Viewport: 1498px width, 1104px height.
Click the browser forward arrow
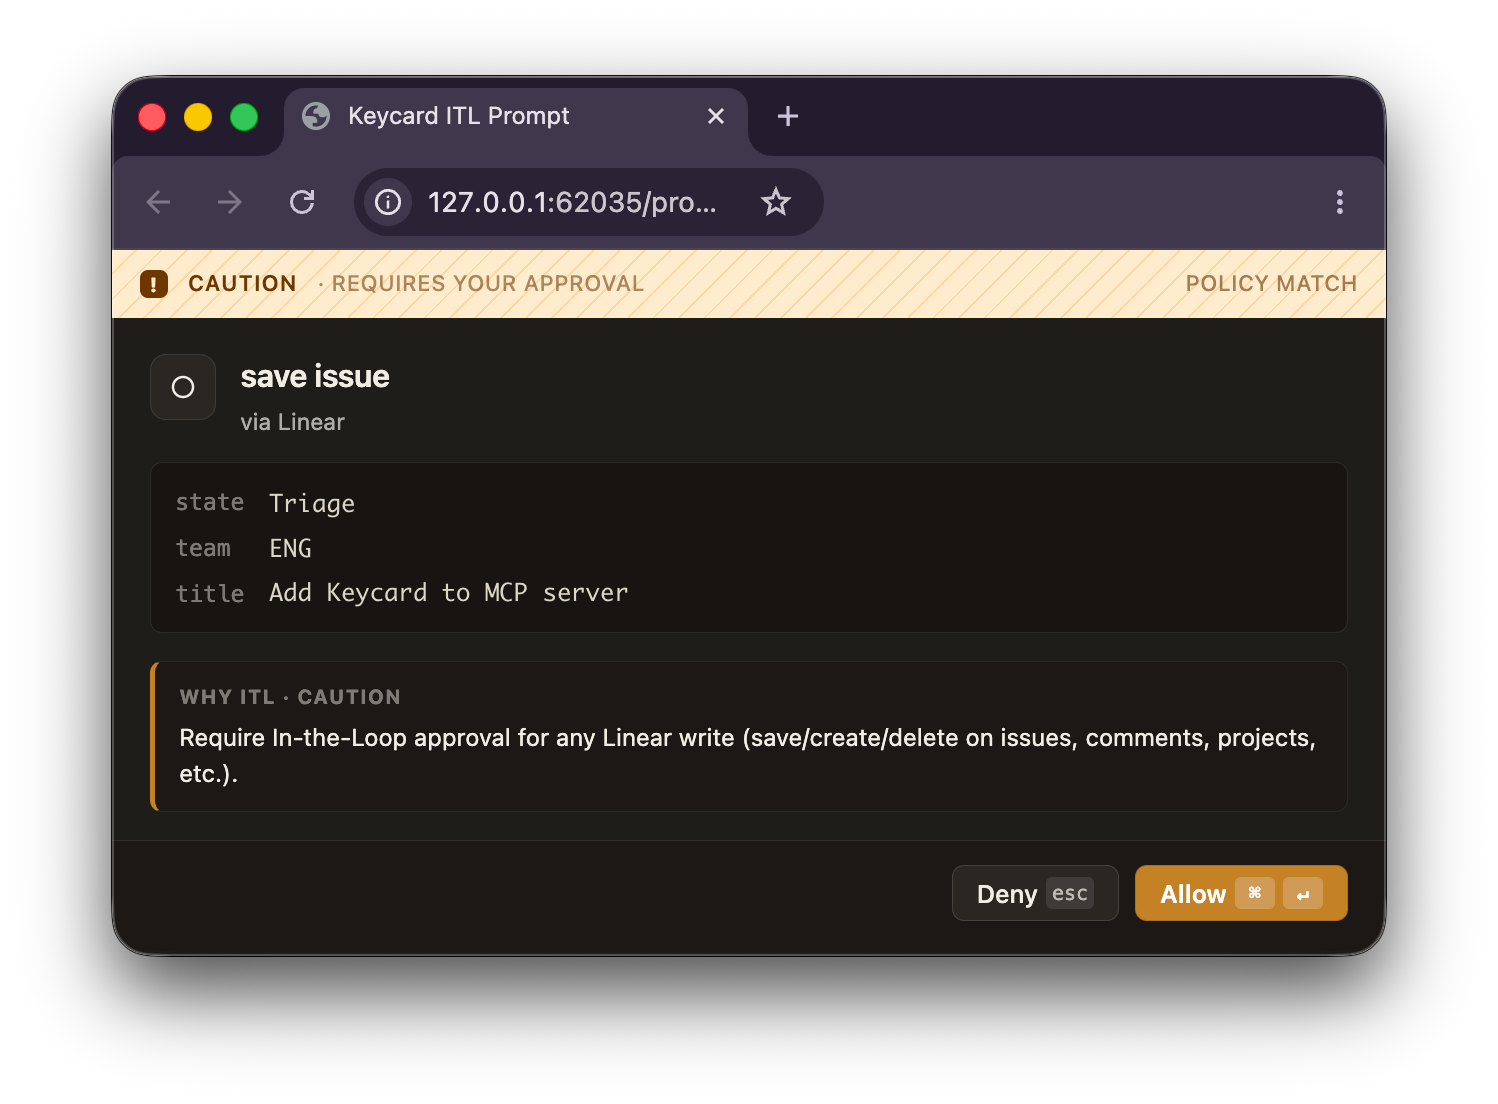230,202
